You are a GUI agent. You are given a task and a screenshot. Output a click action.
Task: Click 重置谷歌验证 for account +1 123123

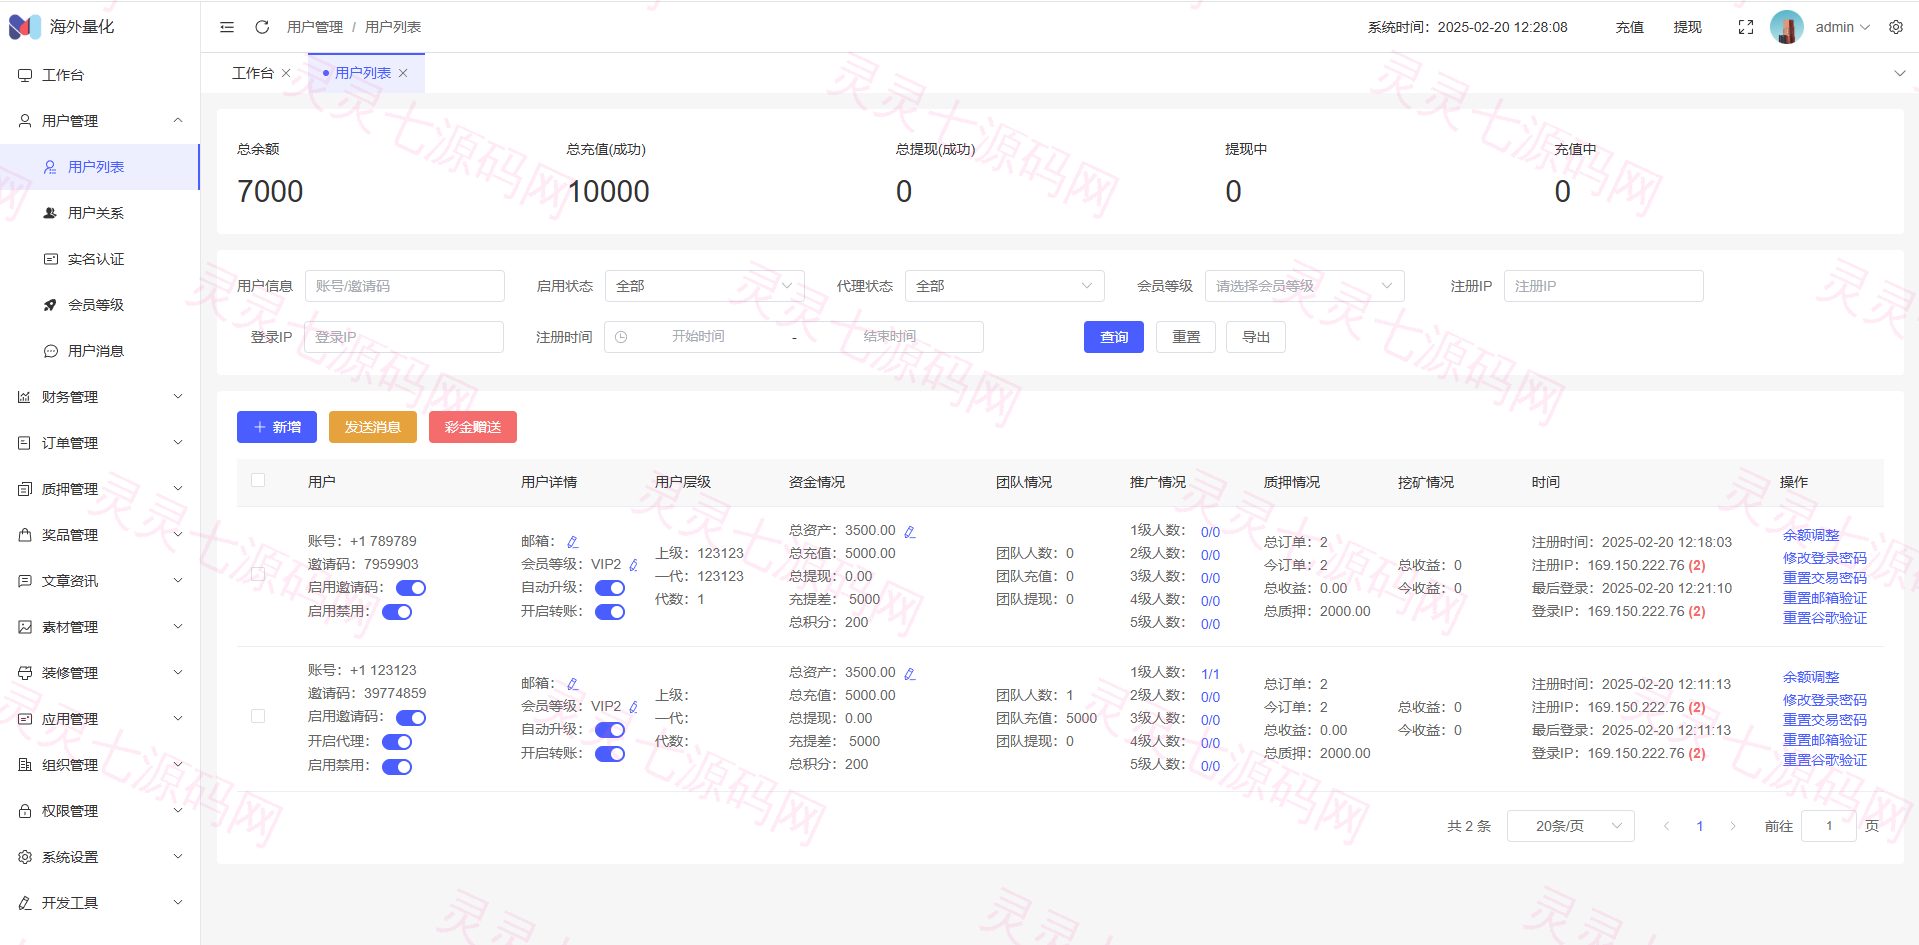[1825, 760]
